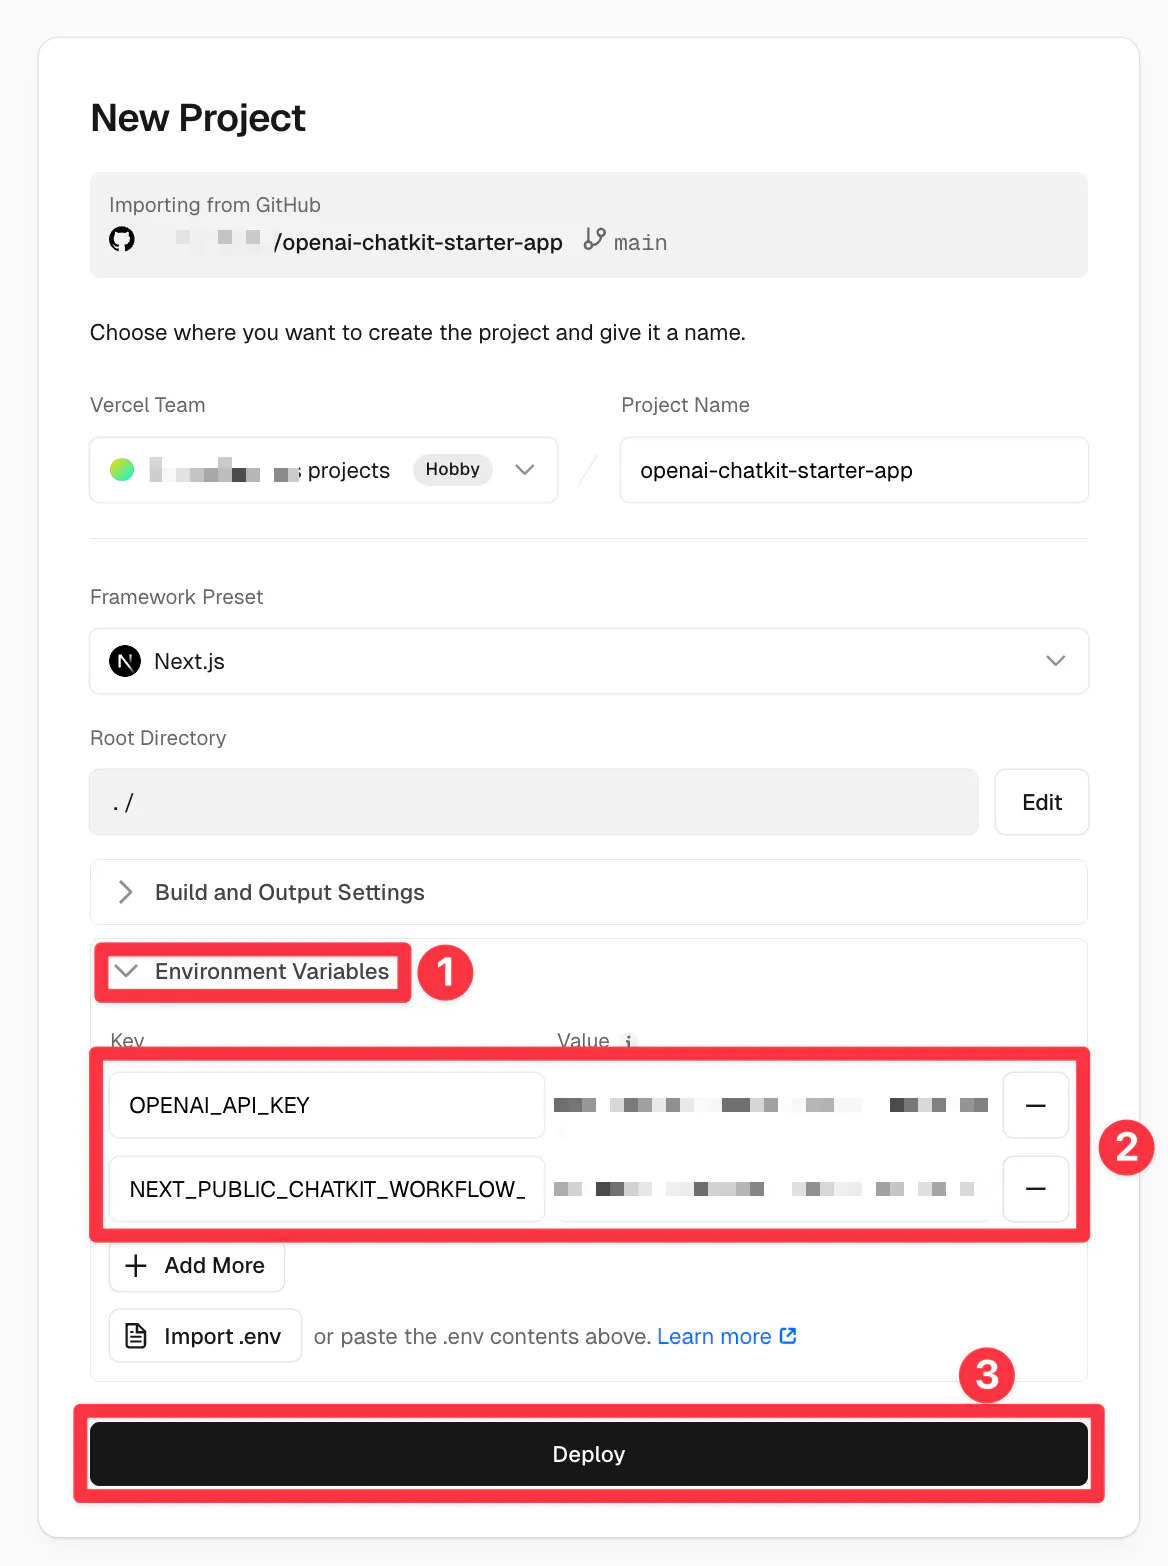Viewport: 1168px width, 1566px height.
Task: Click the OPENAI_API_KEY key field
Action: [326, 1105]
